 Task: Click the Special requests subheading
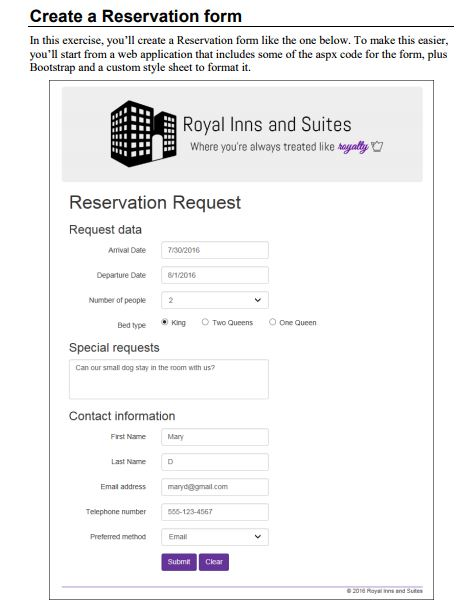pos(114,348)
